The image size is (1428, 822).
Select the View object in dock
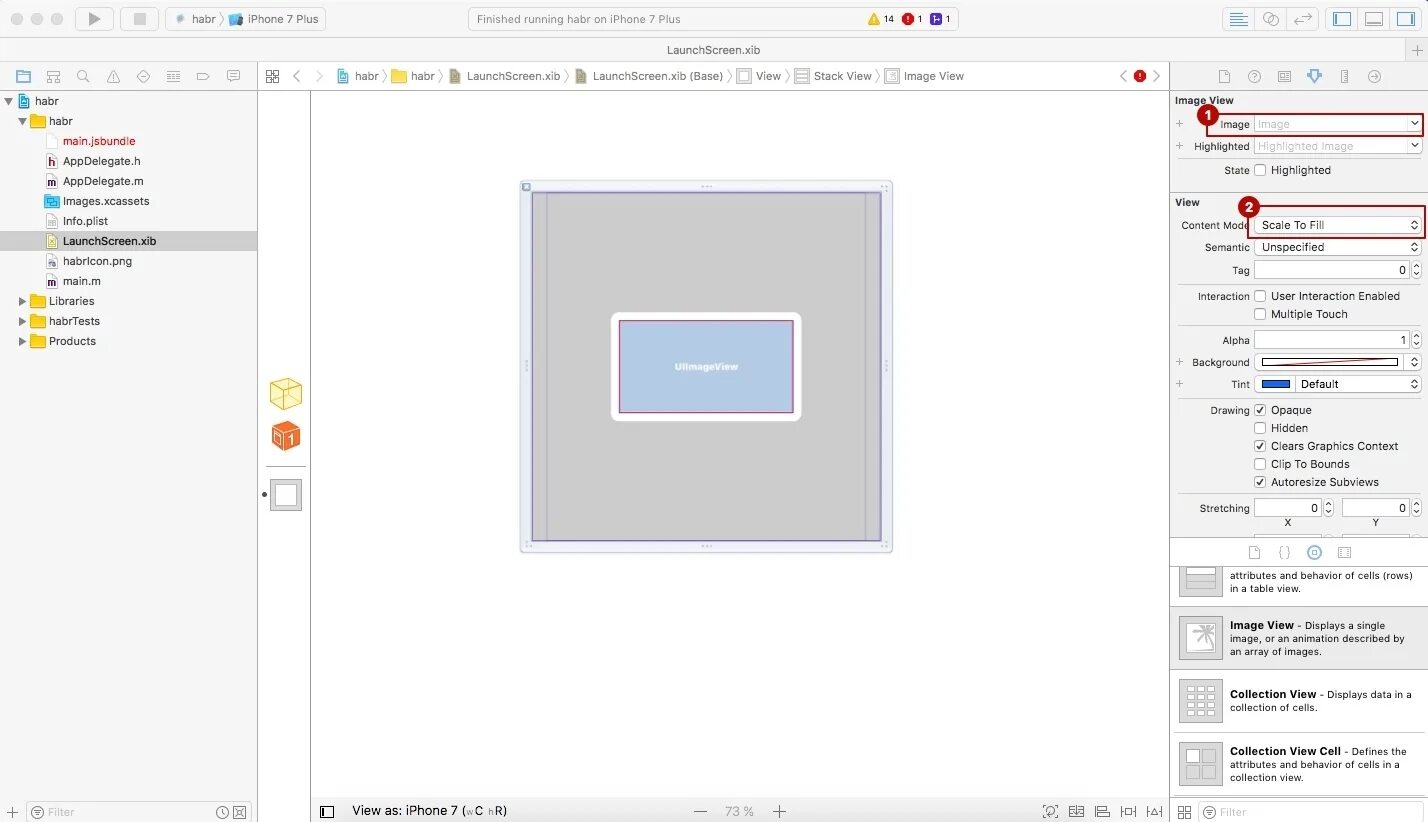(286, 494)
